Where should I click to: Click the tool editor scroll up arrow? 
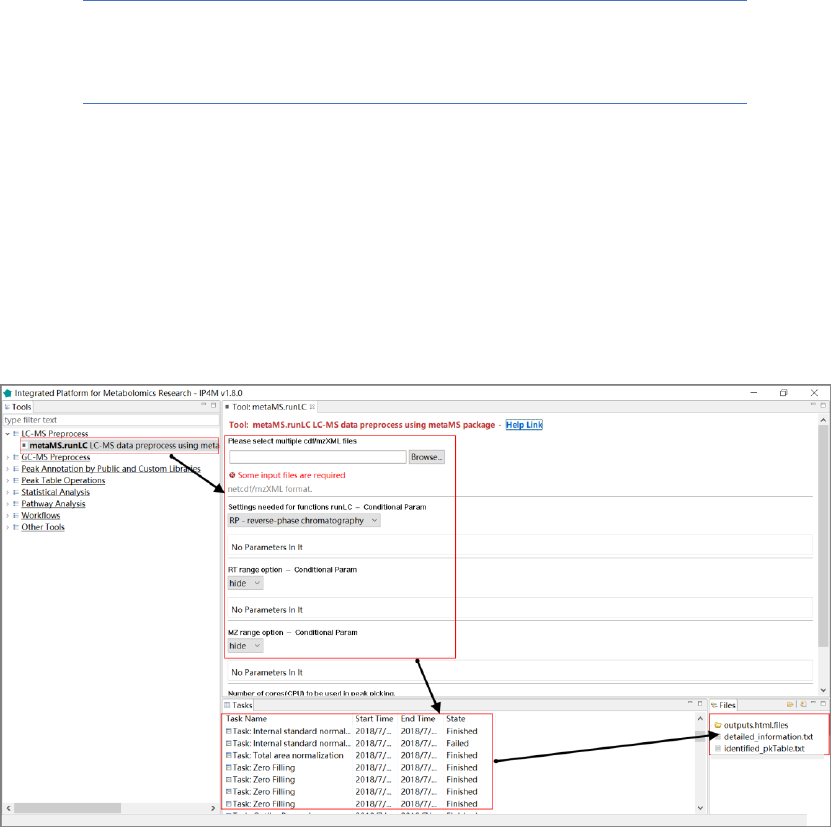(823, 420)
